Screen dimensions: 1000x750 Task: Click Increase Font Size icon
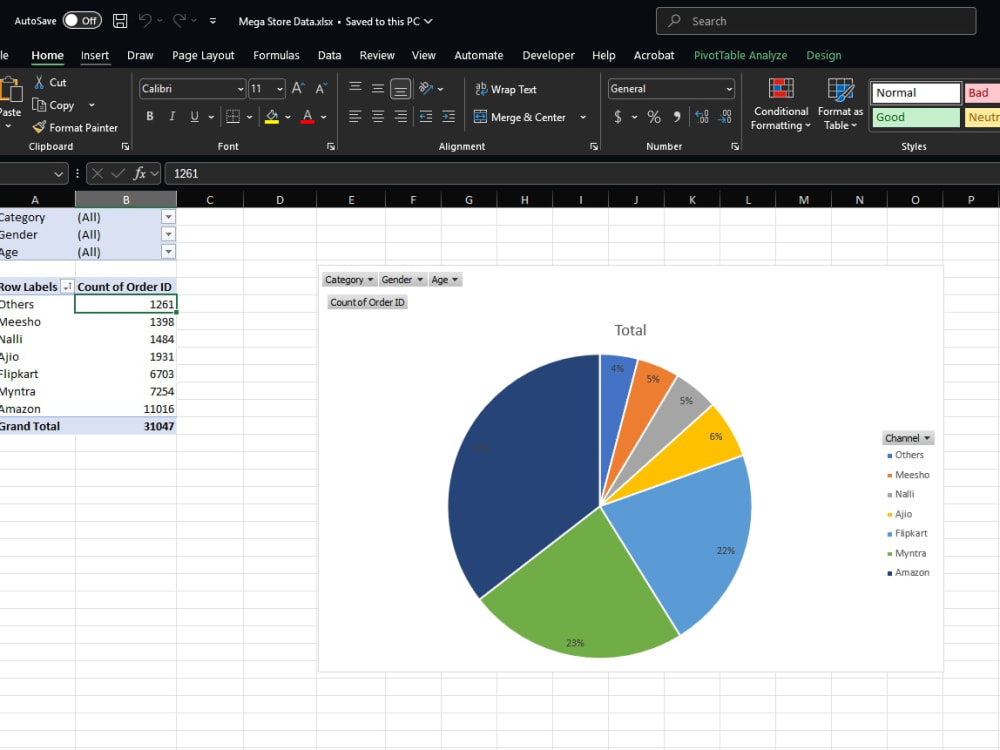[x=298, y=89]
